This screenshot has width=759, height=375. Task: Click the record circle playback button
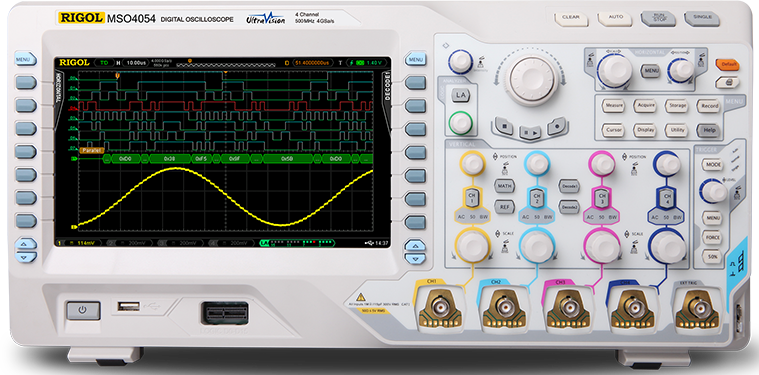[x=557, y=126]
